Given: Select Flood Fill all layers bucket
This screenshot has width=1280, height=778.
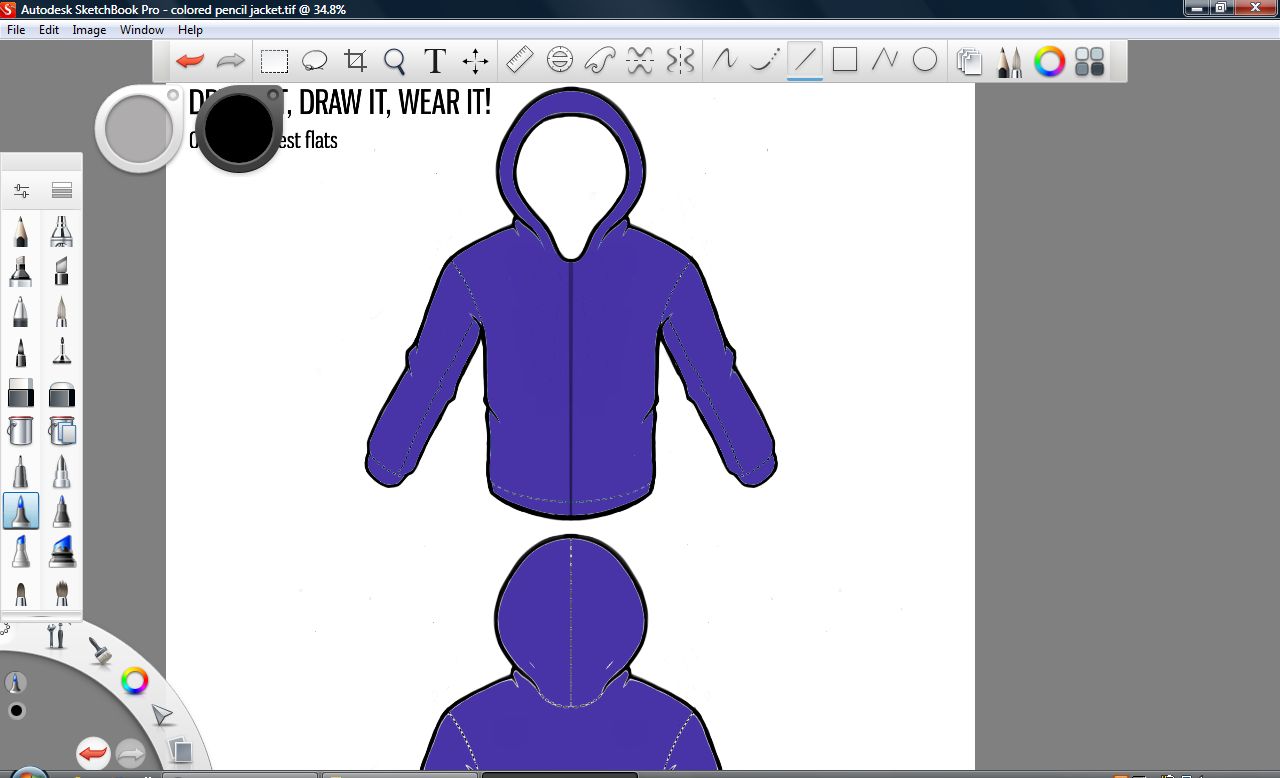Looking at the screenshot, I should pos(62,431).
